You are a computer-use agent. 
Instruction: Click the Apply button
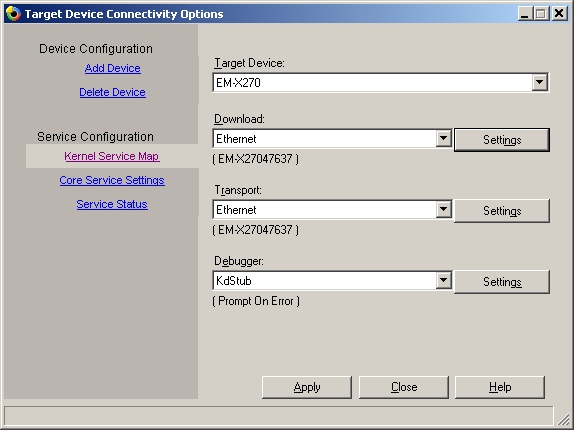click(x=307, y=387)
